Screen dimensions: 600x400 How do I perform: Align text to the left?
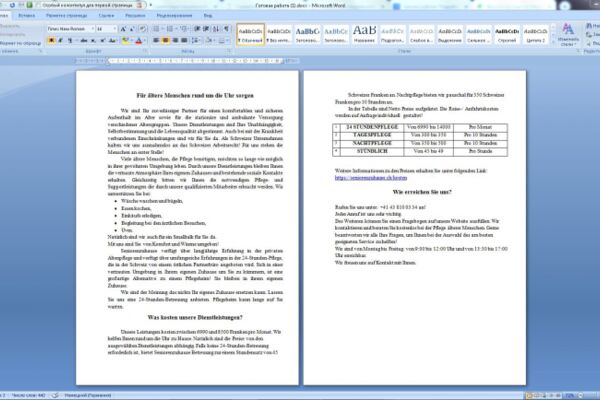(156, 41)
